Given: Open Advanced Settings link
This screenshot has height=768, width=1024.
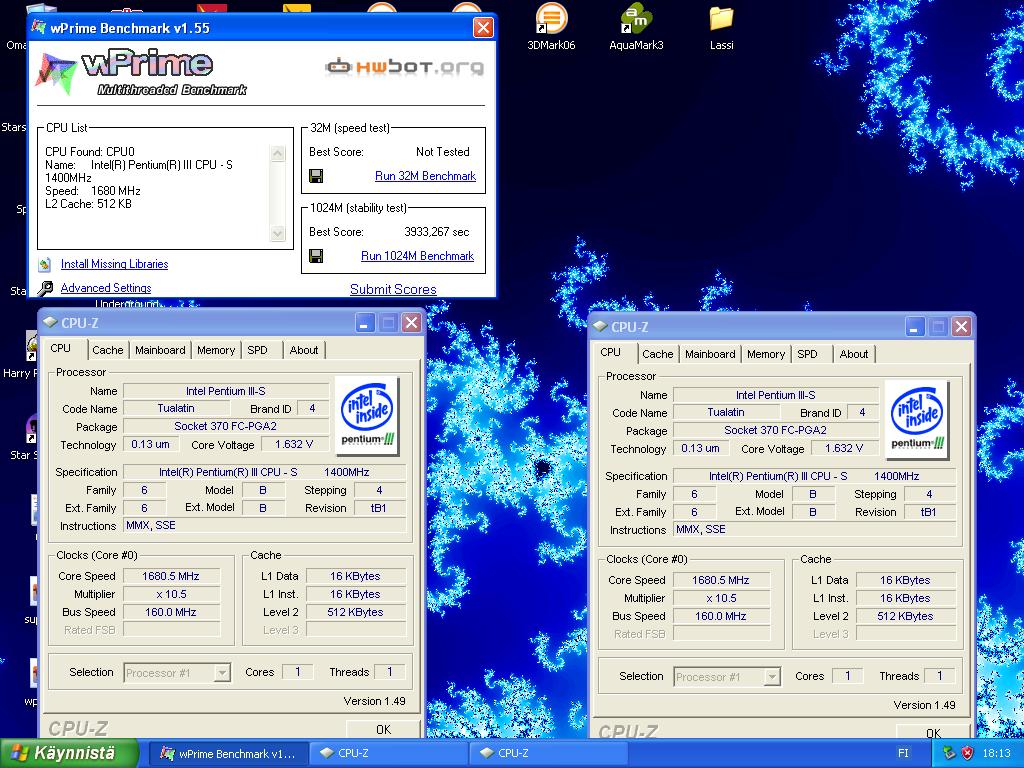Looking at the screenshot, I should click(x=106, y=288).
